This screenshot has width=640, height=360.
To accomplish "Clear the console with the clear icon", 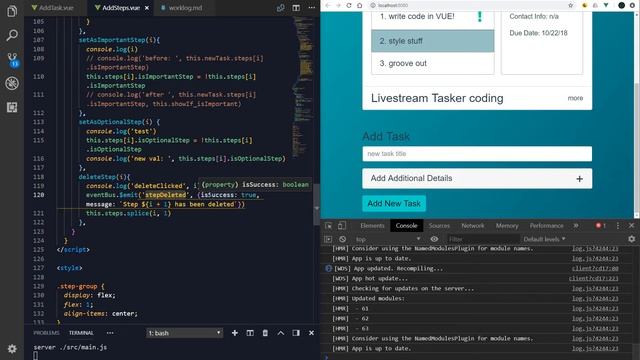I will (x=342, y=239).
